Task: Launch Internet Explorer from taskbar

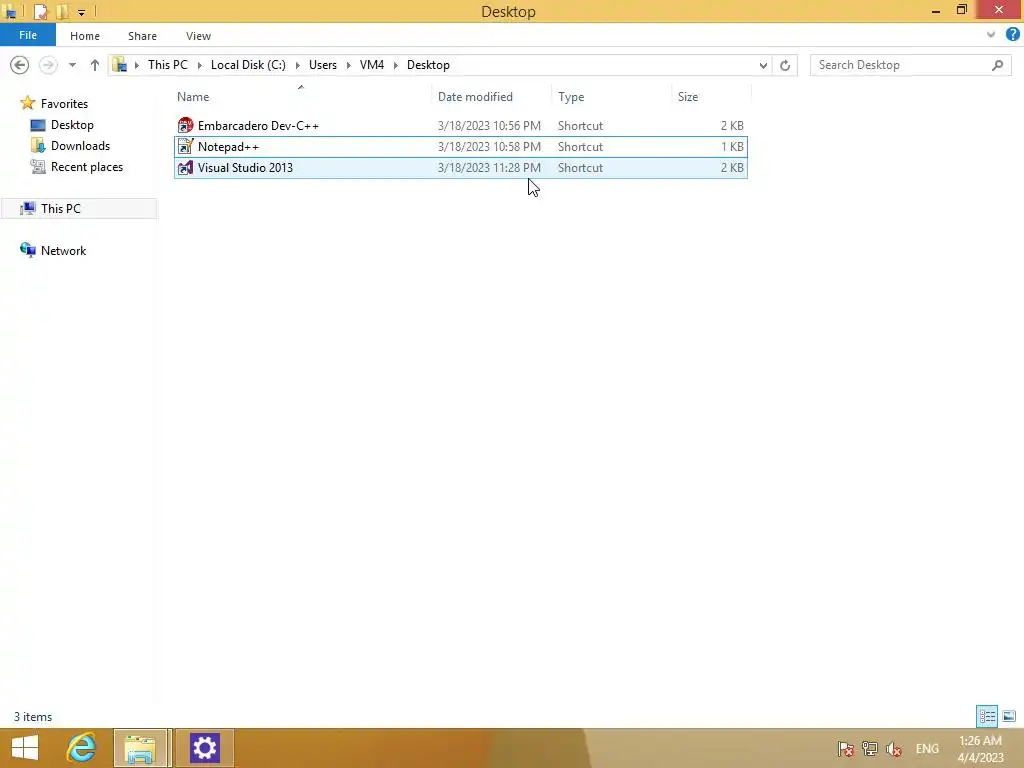Action: point(82,748)
